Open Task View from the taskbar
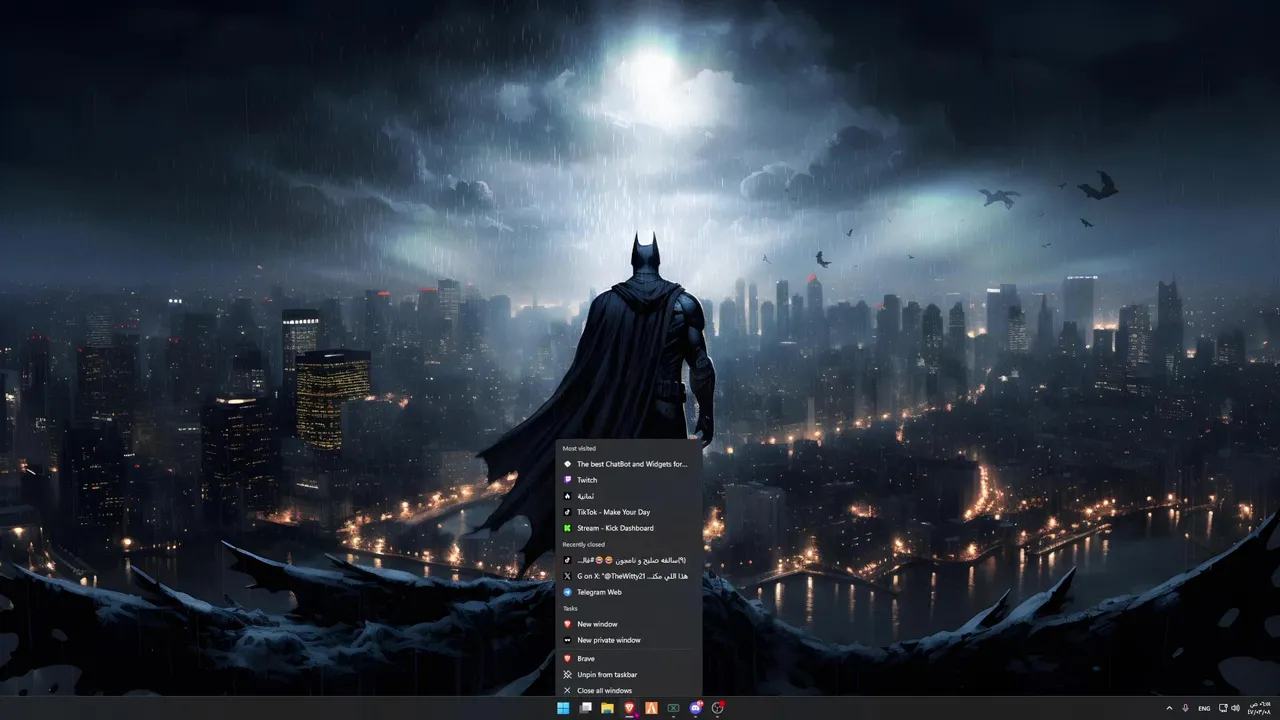 [585, 708]
